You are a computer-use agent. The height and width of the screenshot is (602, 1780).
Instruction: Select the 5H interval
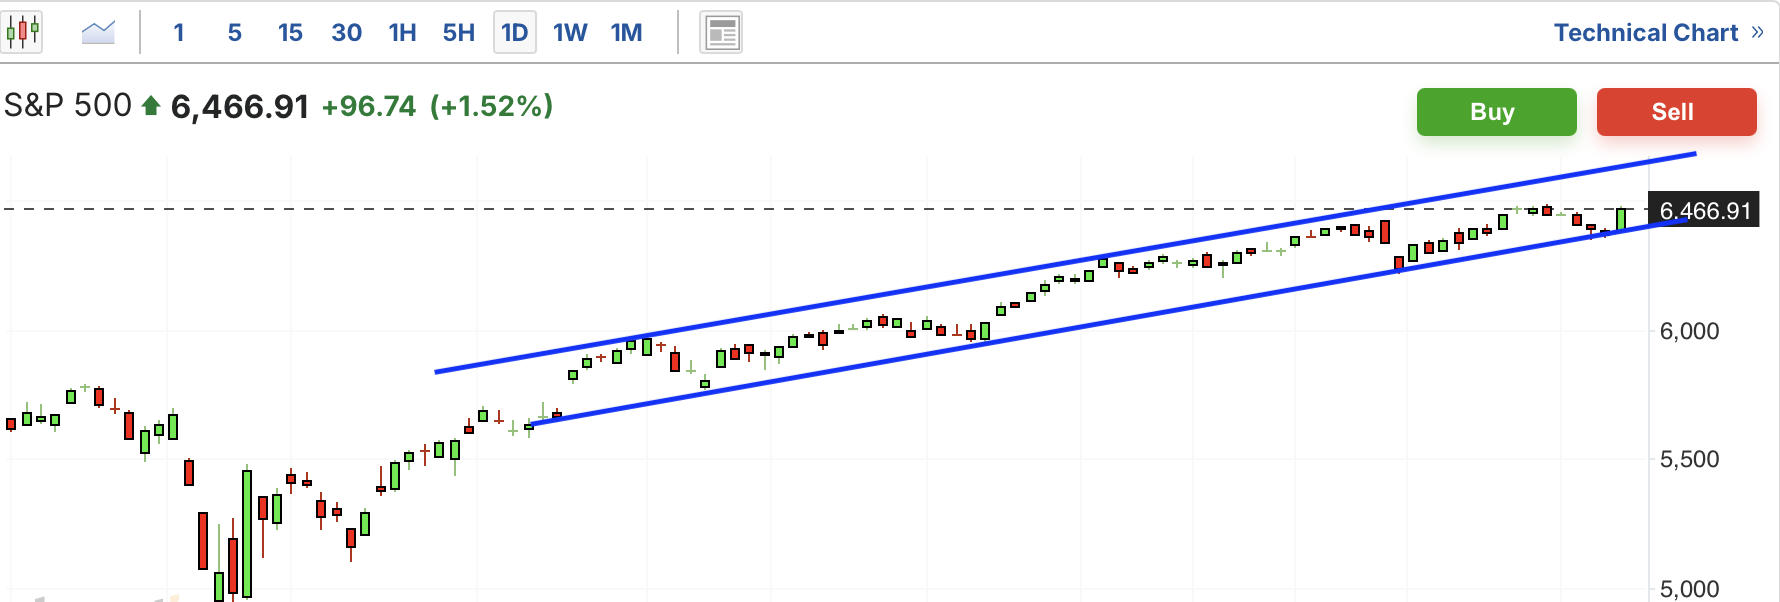coord(459,33)
